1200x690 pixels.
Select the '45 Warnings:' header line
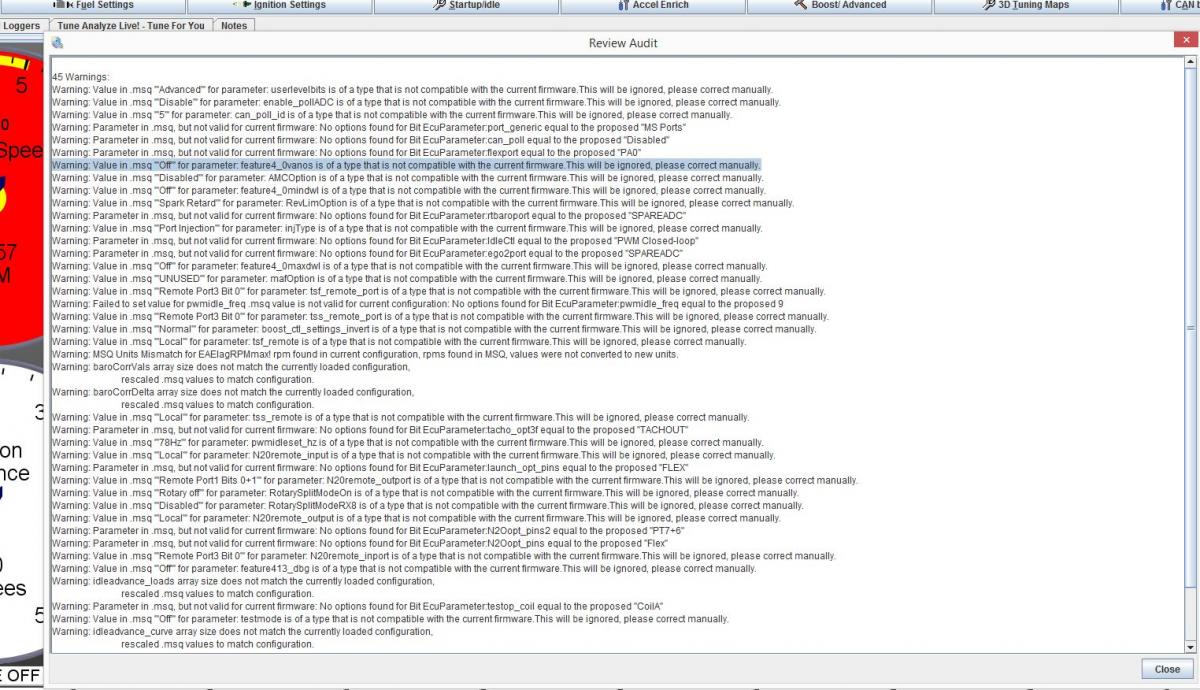(83, 76)
